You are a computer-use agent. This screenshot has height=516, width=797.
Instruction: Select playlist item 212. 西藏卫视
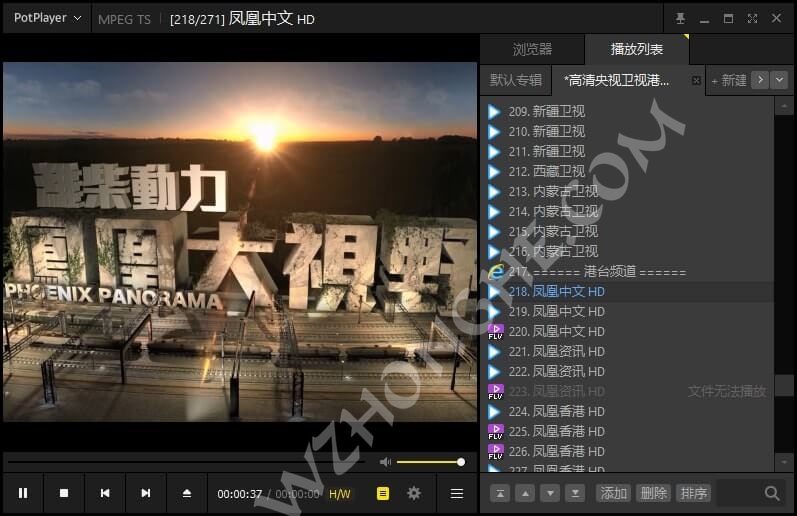pos(629,171)
